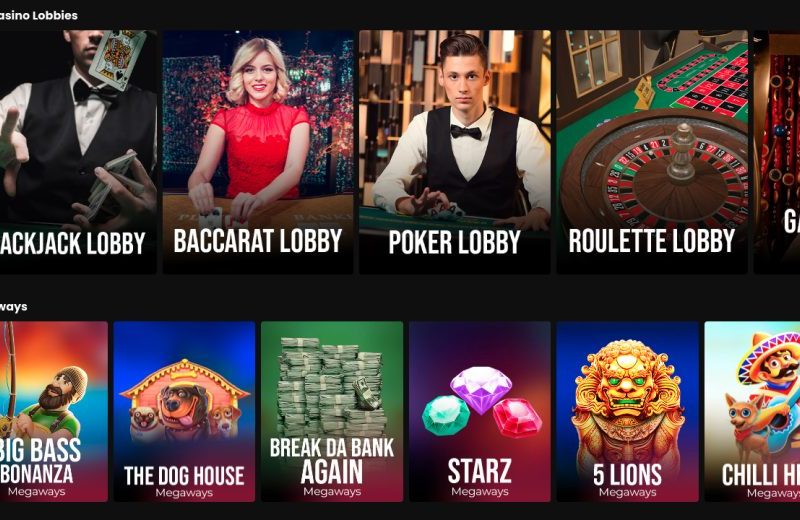Viewport: 800px width, 520px height.
Task: Select the Poker Lobby card
Action: 455,152
